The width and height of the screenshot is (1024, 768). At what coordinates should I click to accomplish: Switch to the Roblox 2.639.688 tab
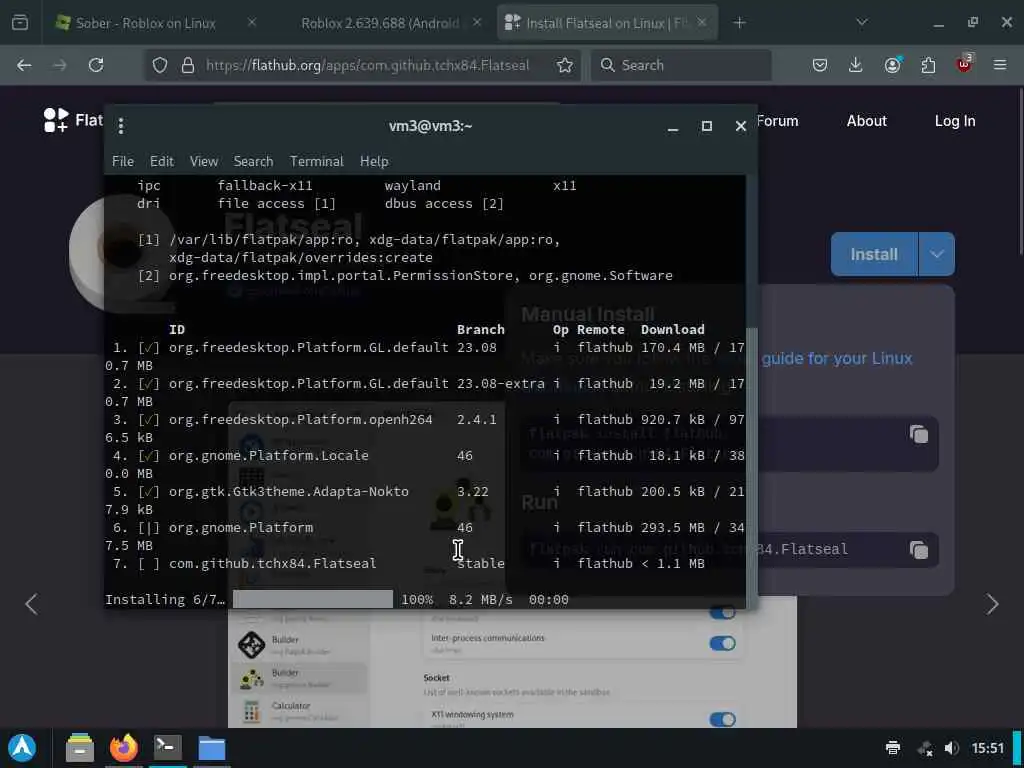pos(382,23)
